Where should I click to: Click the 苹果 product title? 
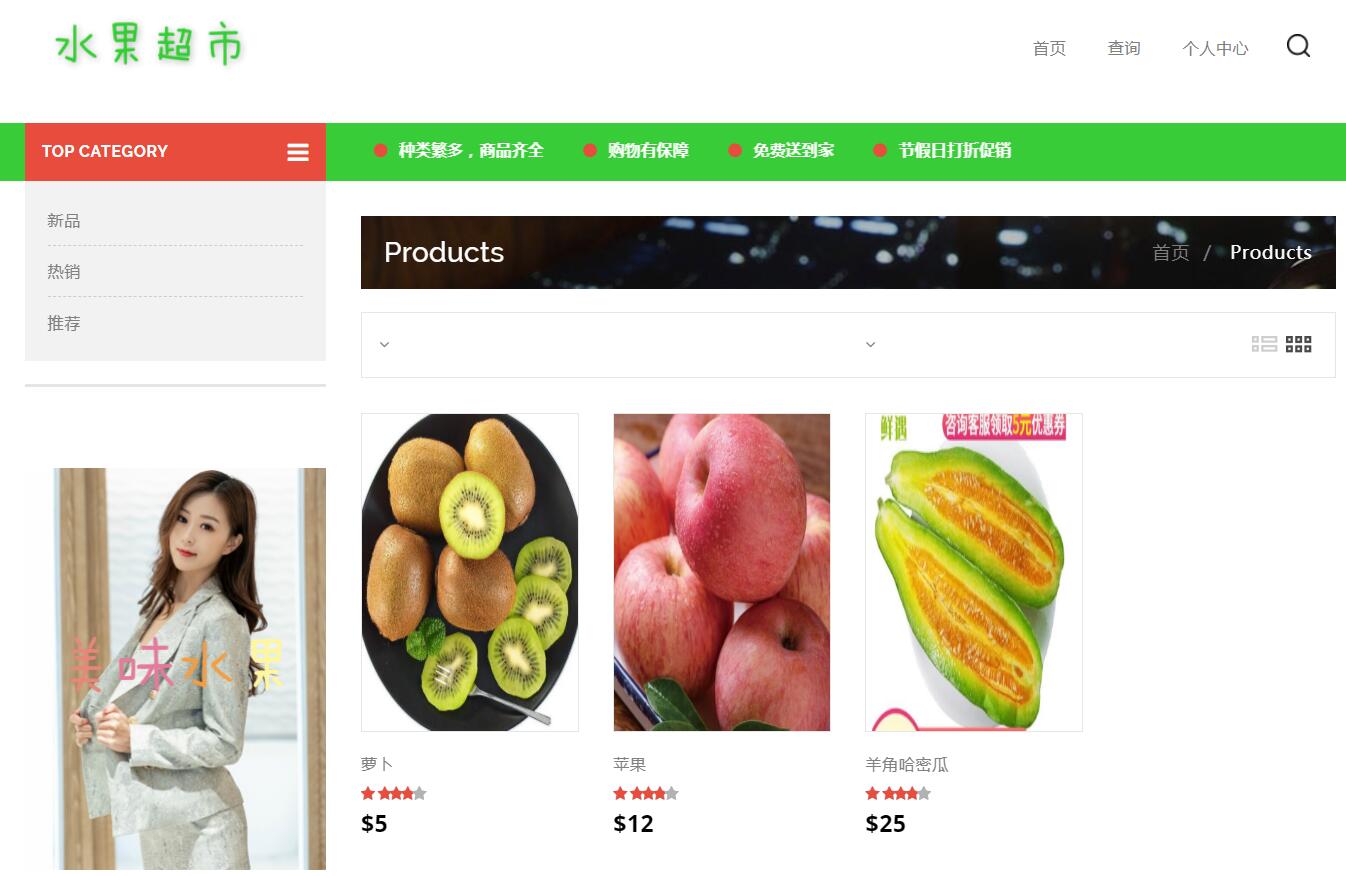[x=630, y=764]
